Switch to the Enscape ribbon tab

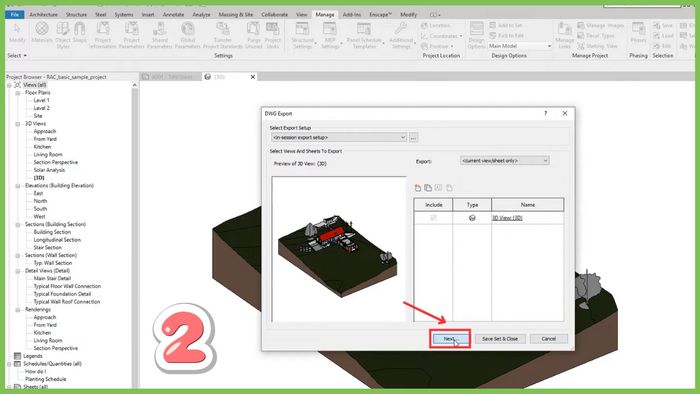coord(380,14)
